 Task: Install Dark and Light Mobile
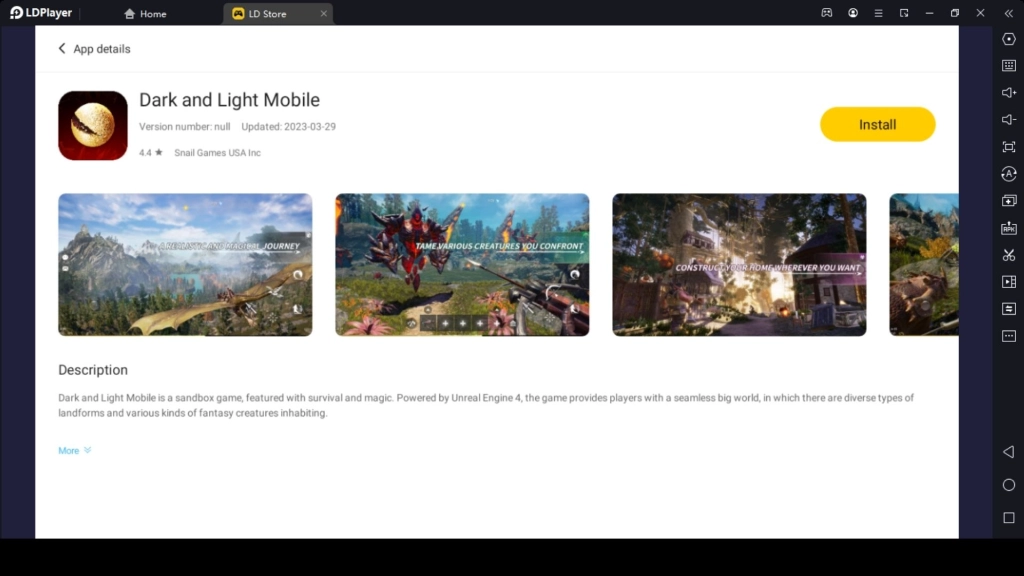pos(877,124)
